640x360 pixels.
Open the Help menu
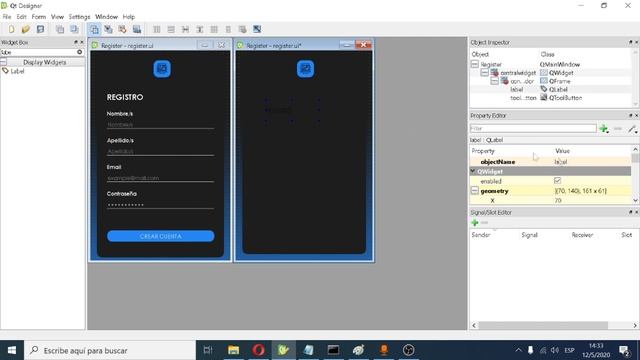[x=129, y=17]
